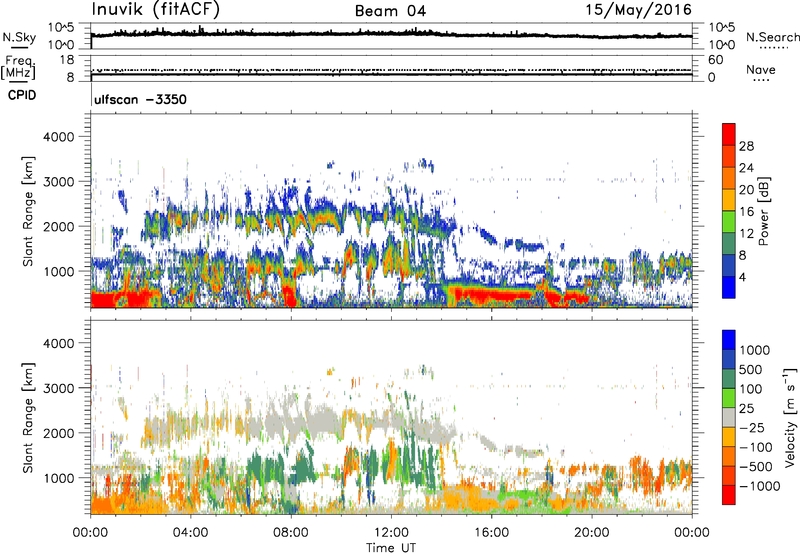
Task: Click inside the sky noise trace panel
Action: click(x=391, y=36)
